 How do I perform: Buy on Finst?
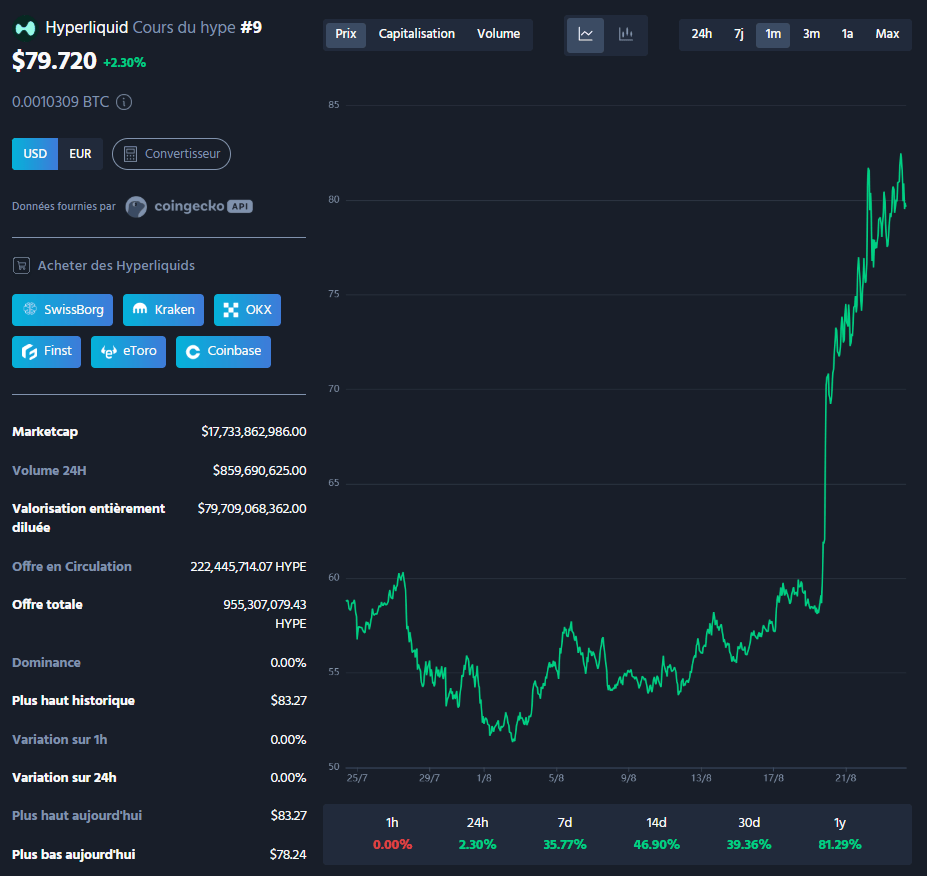point(47,352)
